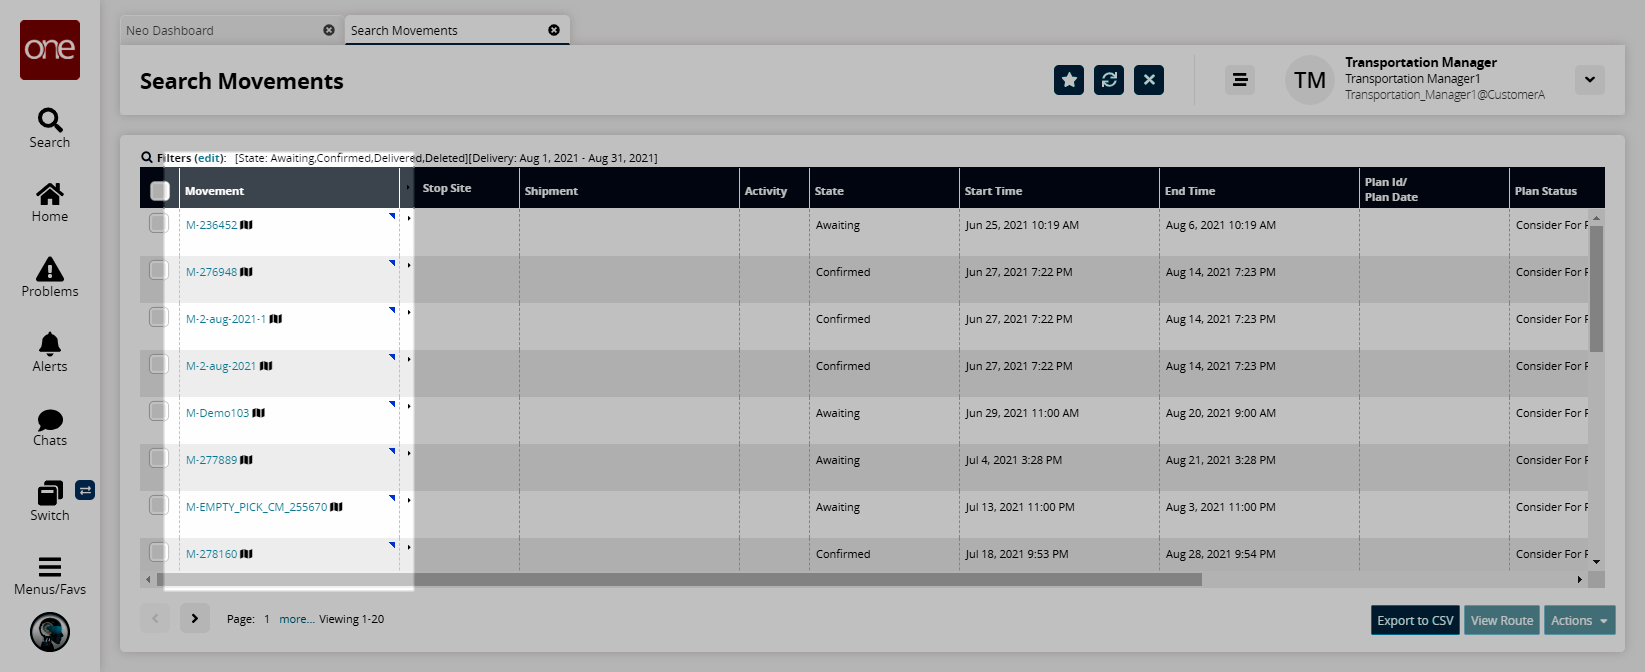Click horizontal scrollbar right arrow

pos(1580,579)
